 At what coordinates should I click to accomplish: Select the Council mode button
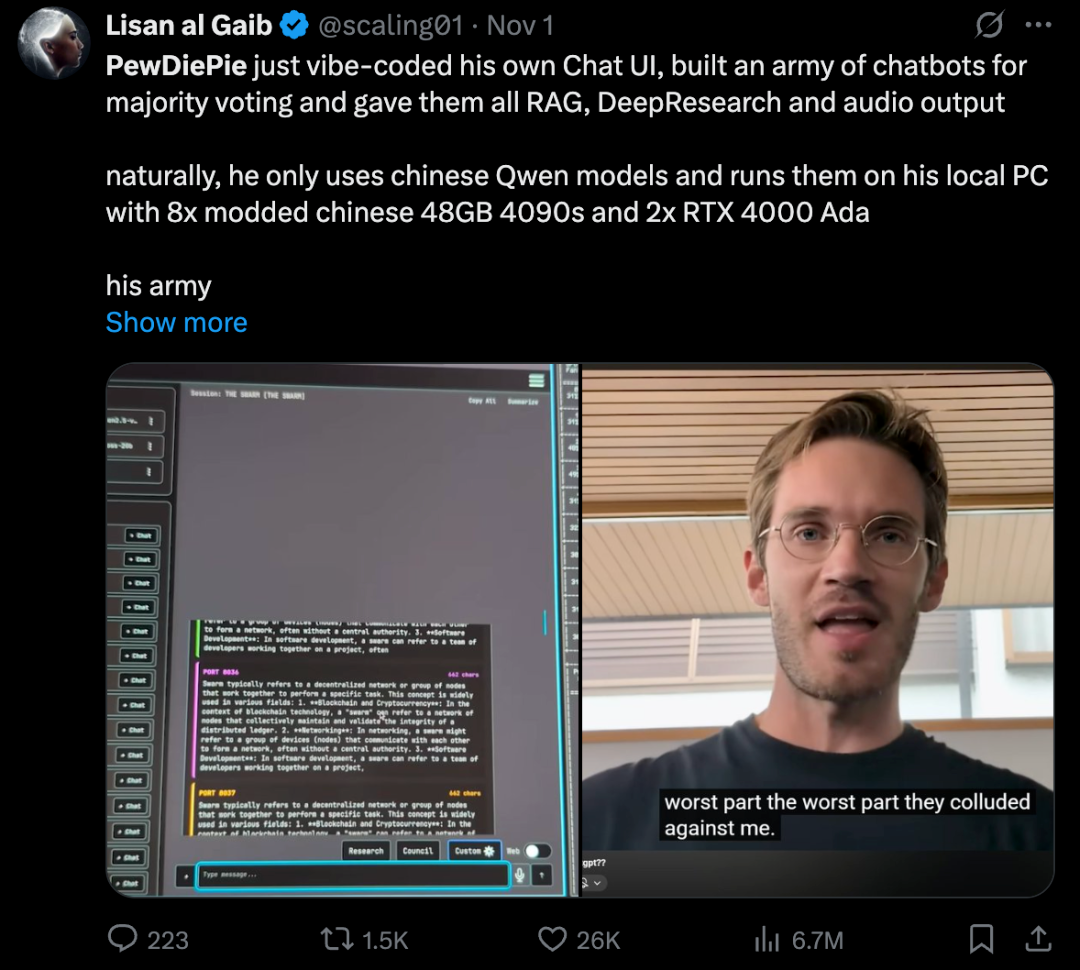click(x=418, y=851)
